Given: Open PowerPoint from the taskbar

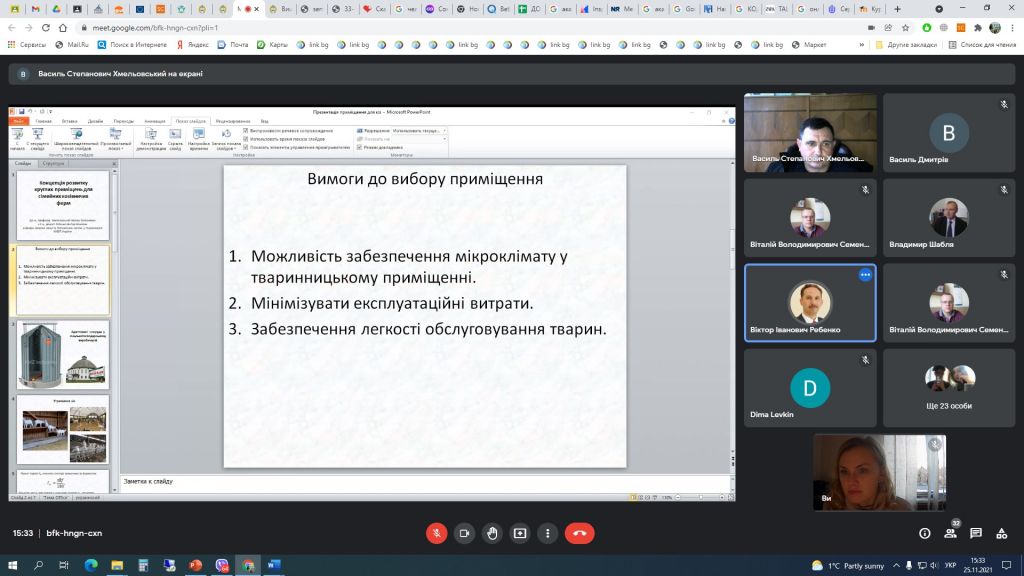Looking at the screenshot, I should [x=195, y=566].
